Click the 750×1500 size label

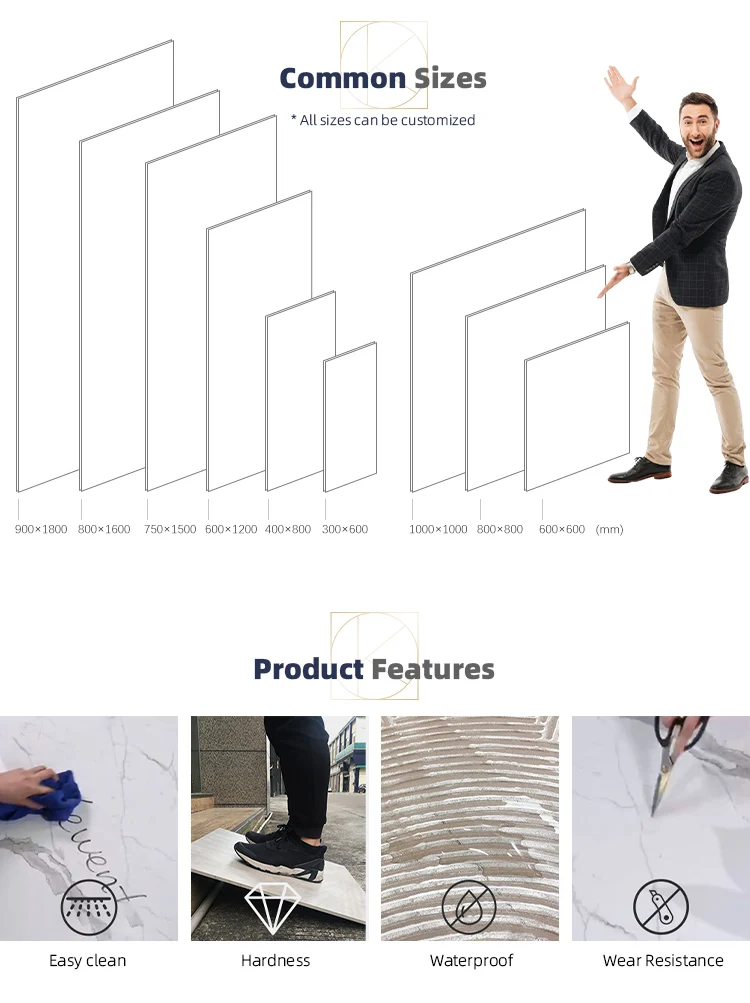point(170,529)
